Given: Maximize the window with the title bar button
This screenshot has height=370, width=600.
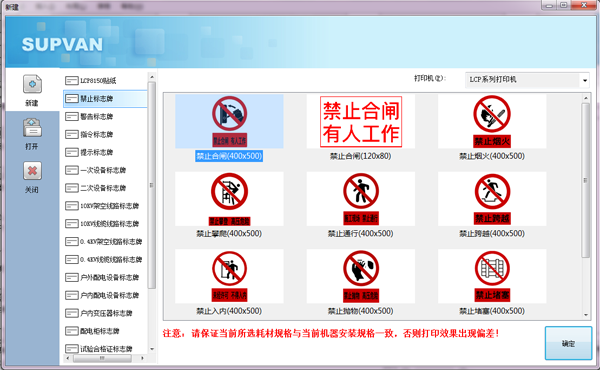Looking at the screenshot, I should (564, 5).
